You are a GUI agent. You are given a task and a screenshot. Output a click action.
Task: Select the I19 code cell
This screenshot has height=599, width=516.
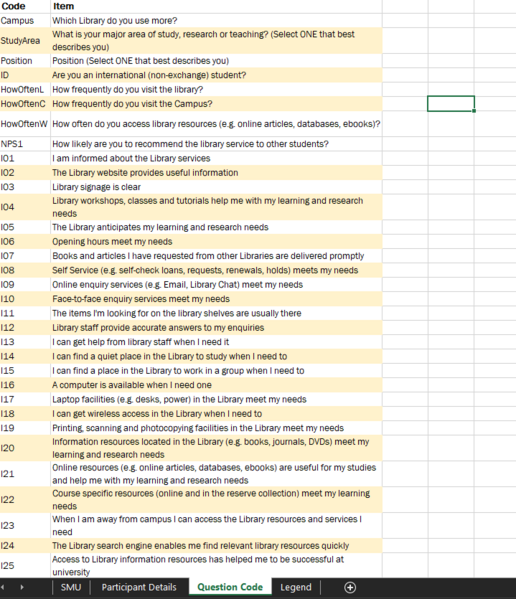pos(25,428)
